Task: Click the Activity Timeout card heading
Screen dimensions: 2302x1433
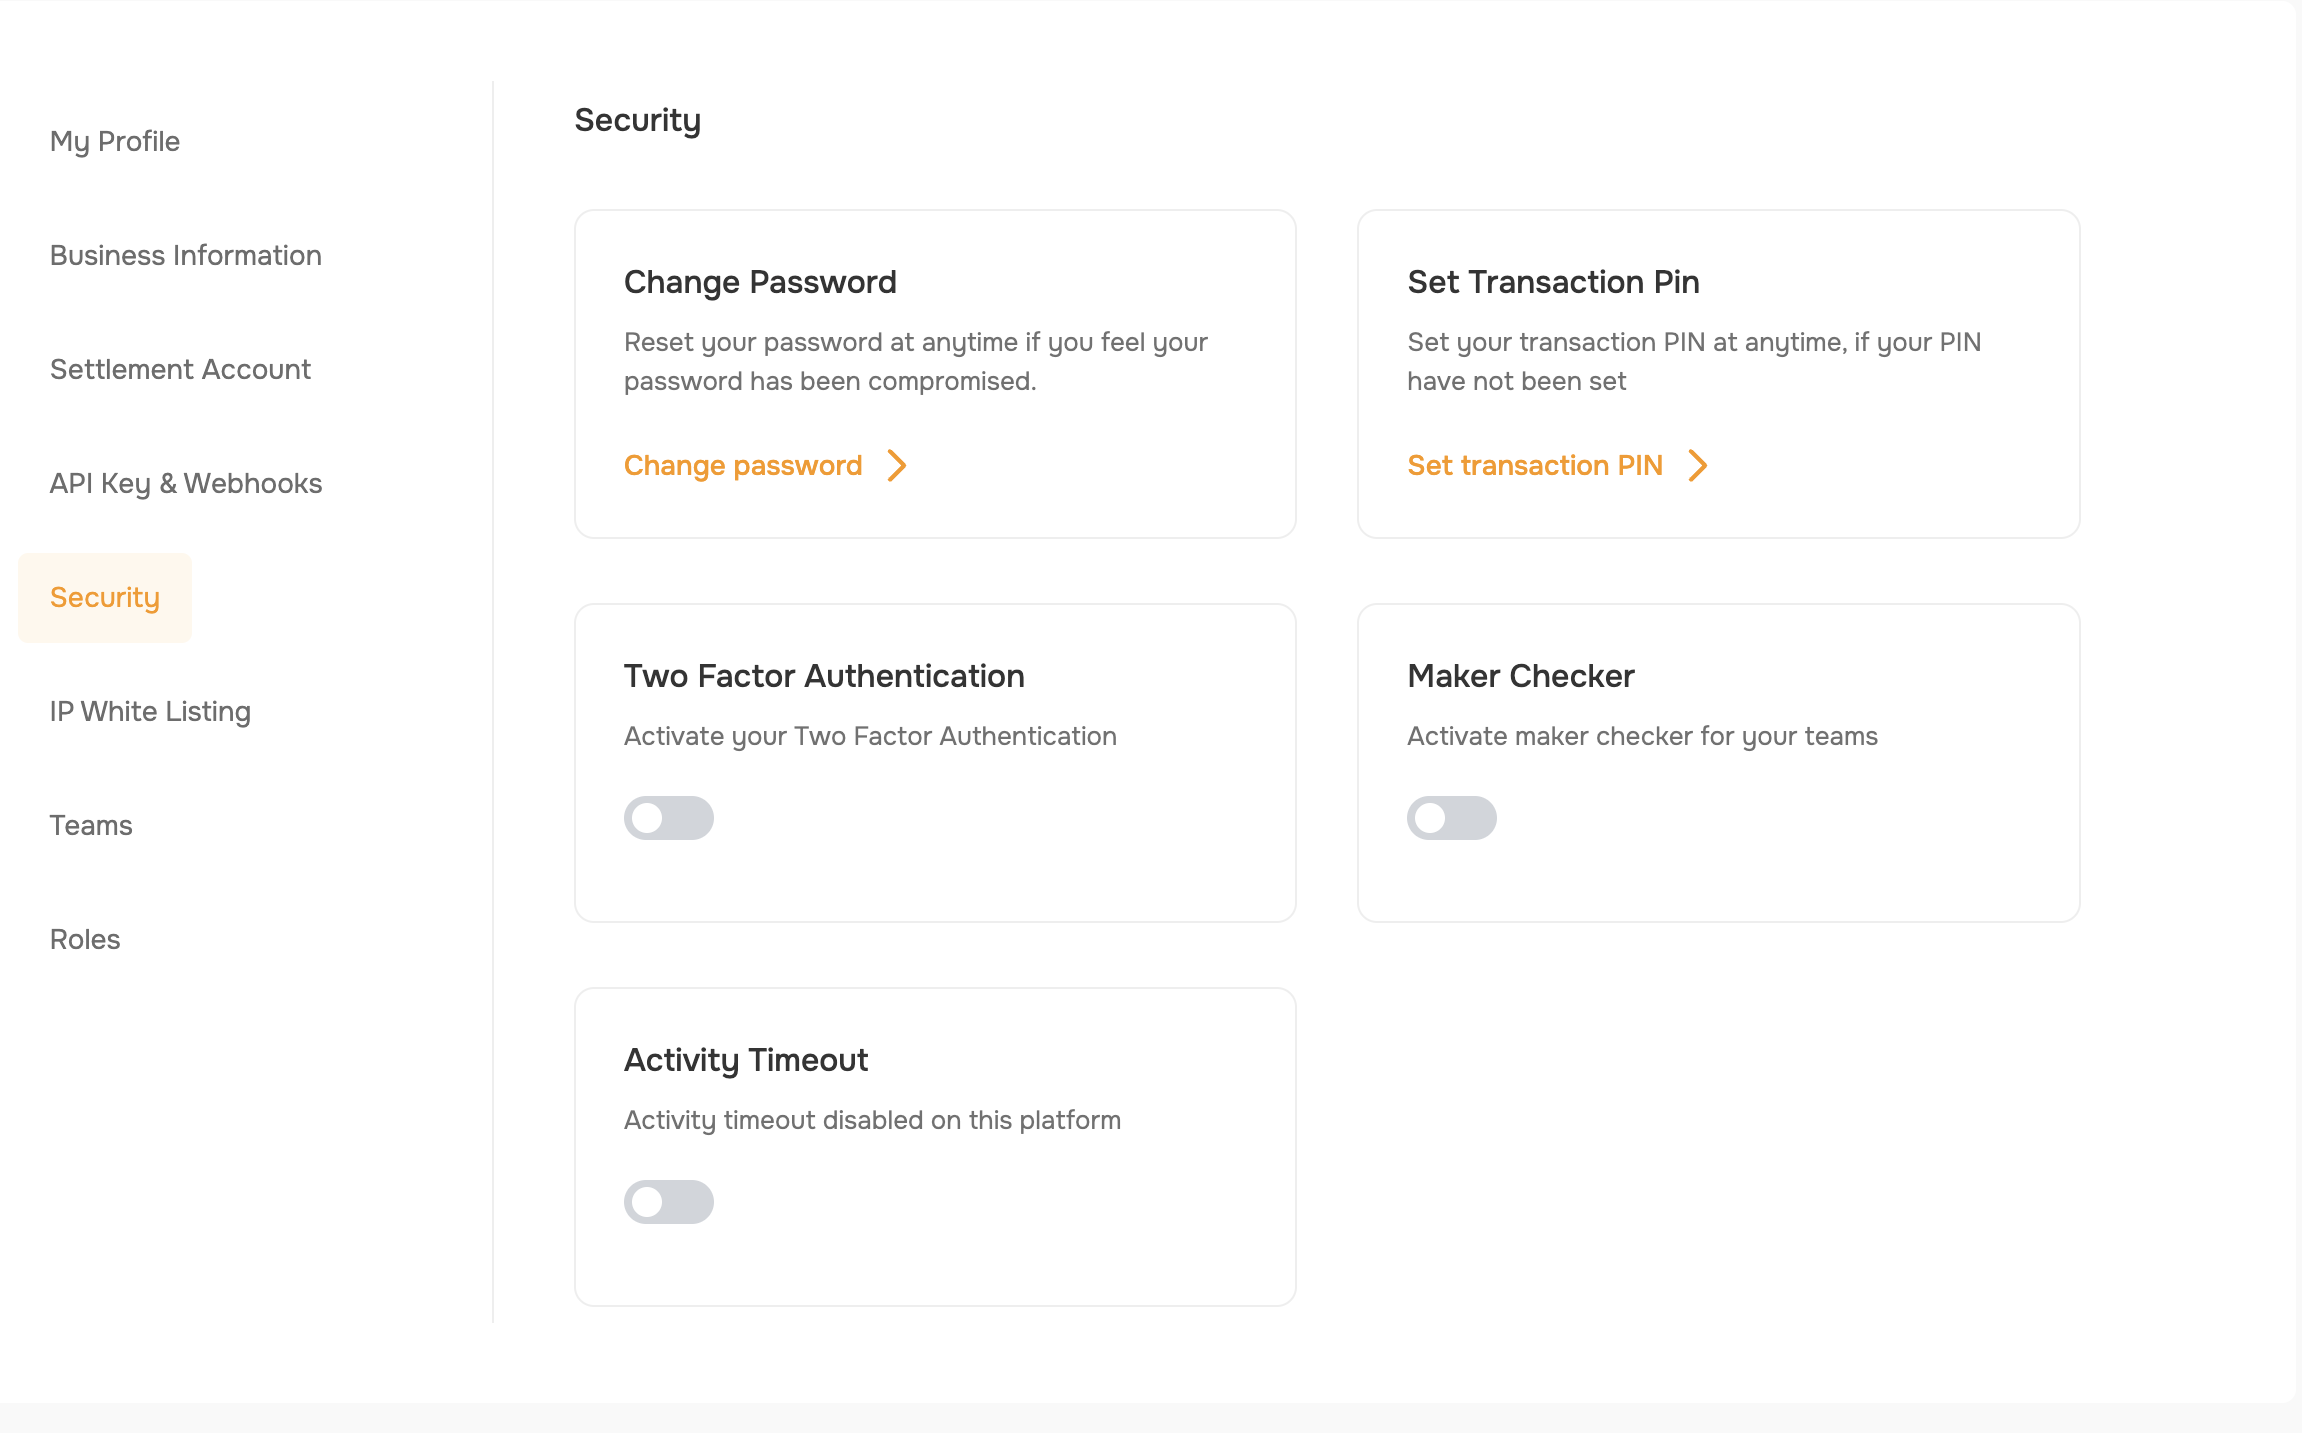Action: pyautogui.click(x=746, y=1060)
